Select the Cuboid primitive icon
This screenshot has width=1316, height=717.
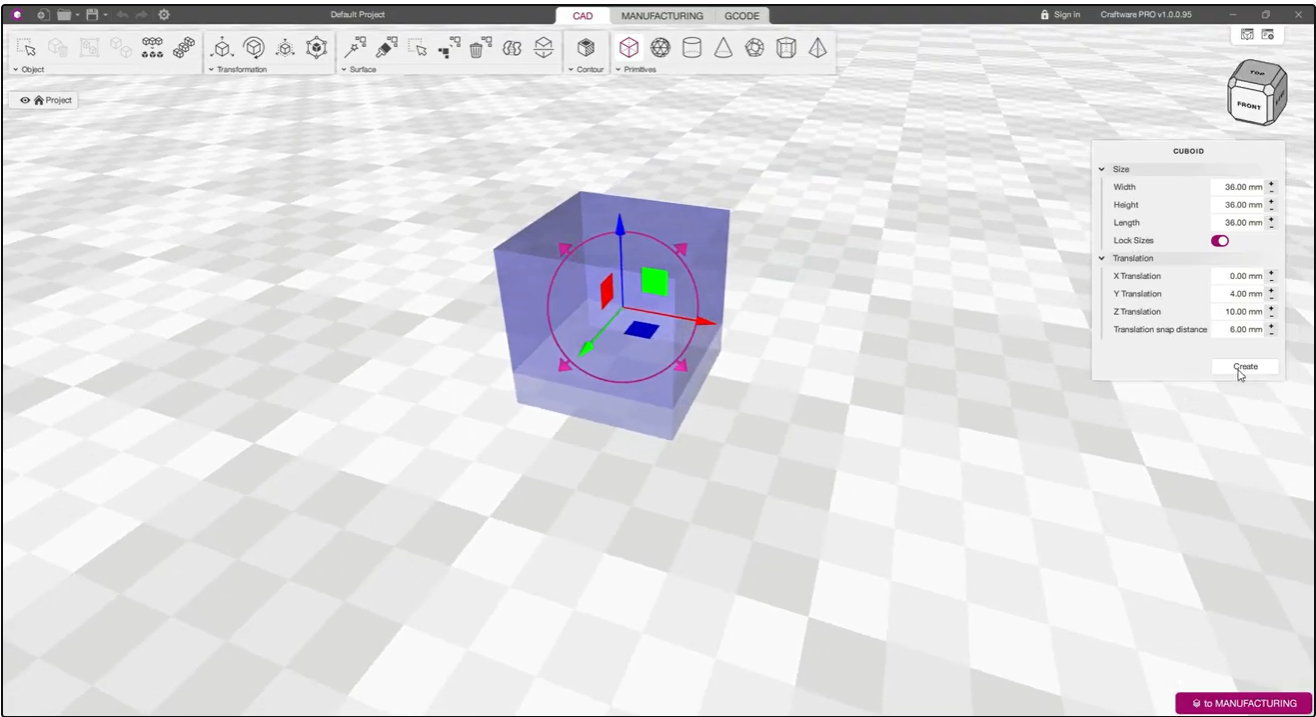(629, 47)
